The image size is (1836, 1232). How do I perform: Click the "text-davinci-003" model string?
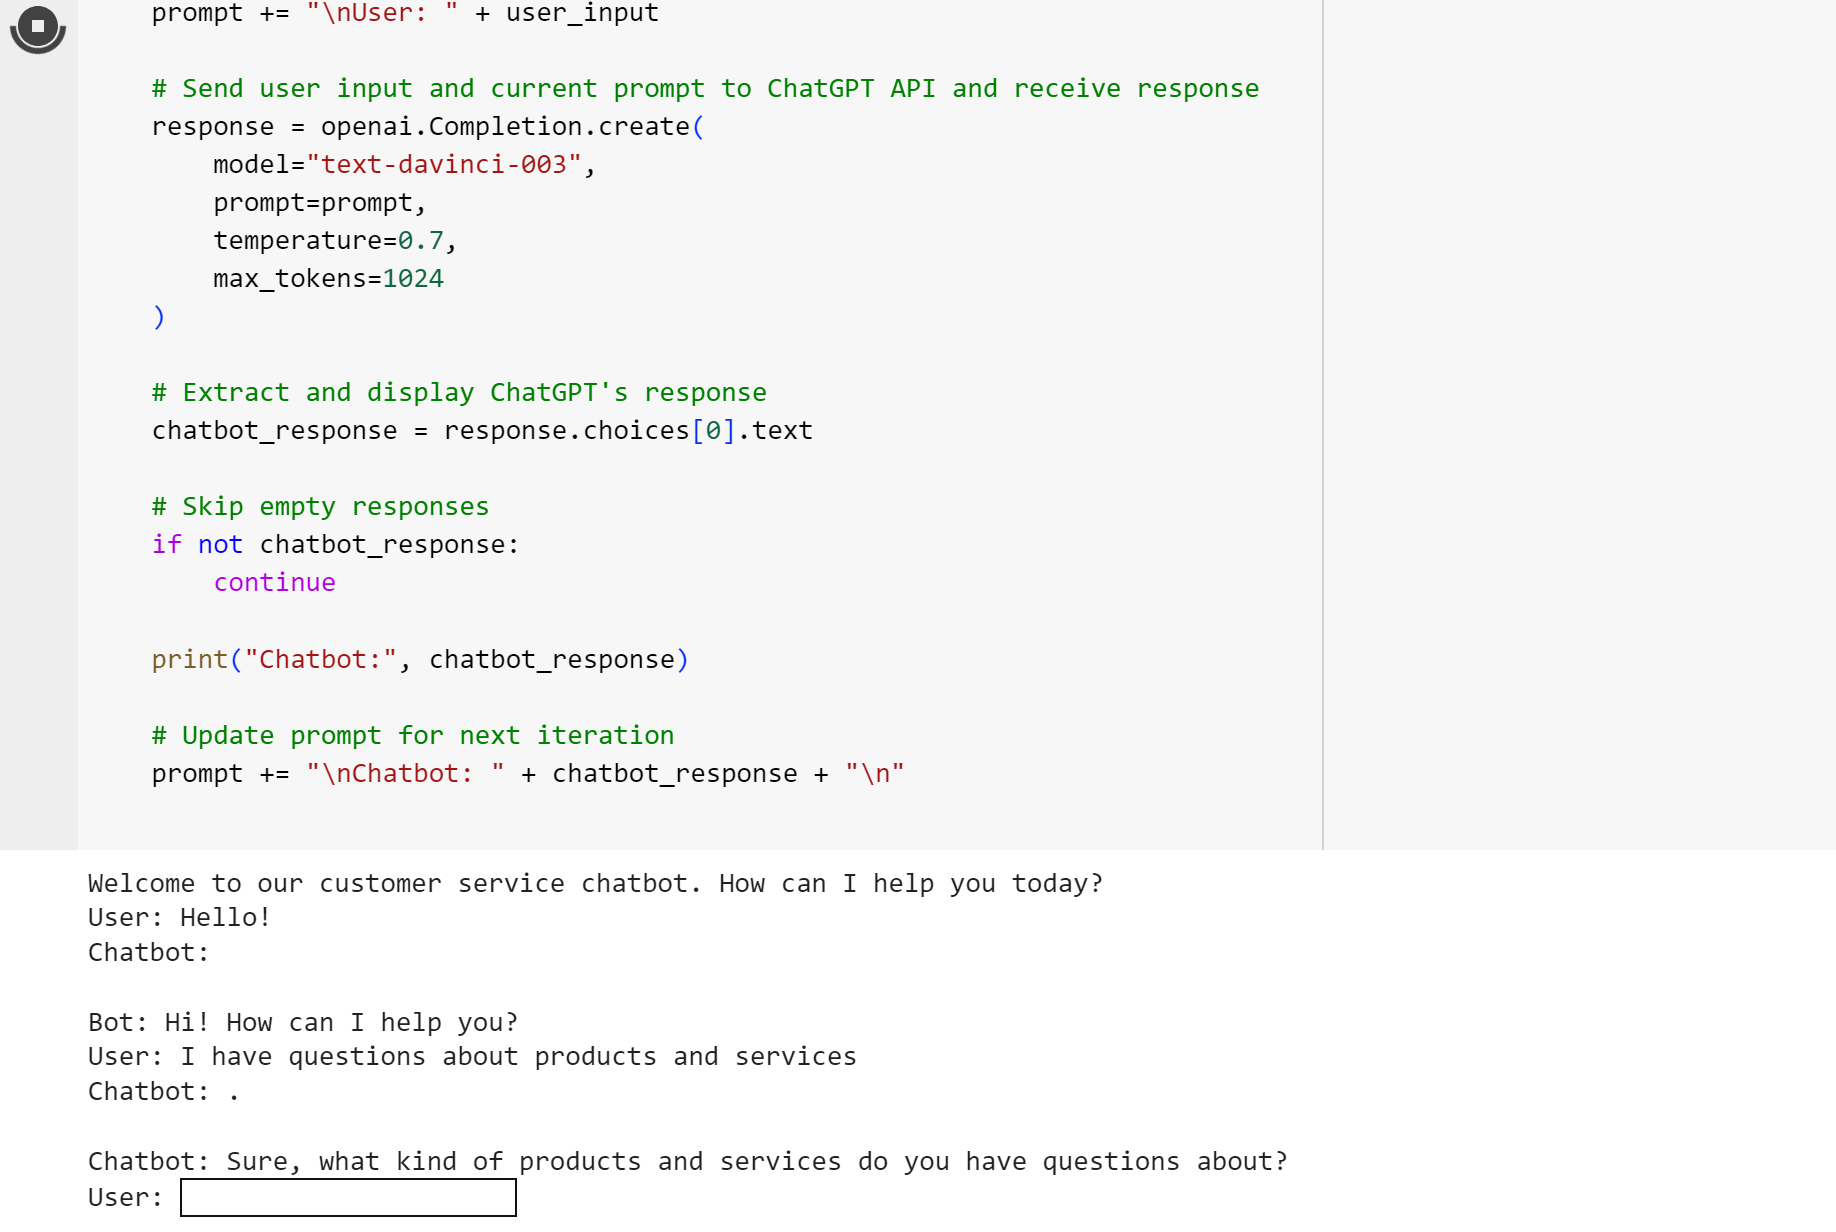pyautogui.click(x=444, y=165)
